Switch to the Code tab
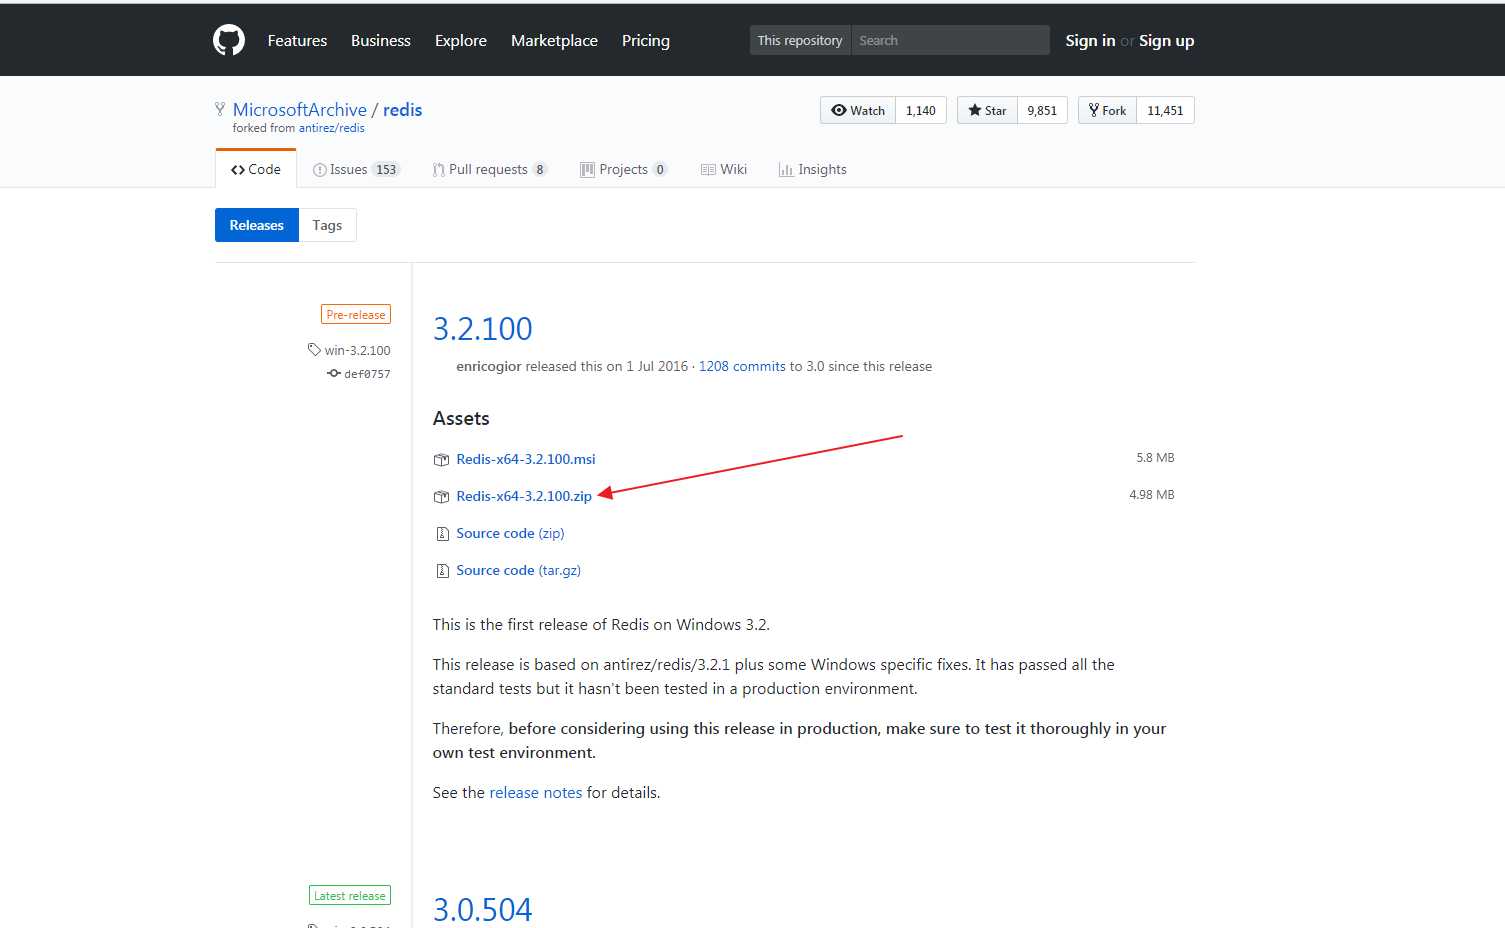Viewport: 1505px width, 928px height. [x=256, y=169]
